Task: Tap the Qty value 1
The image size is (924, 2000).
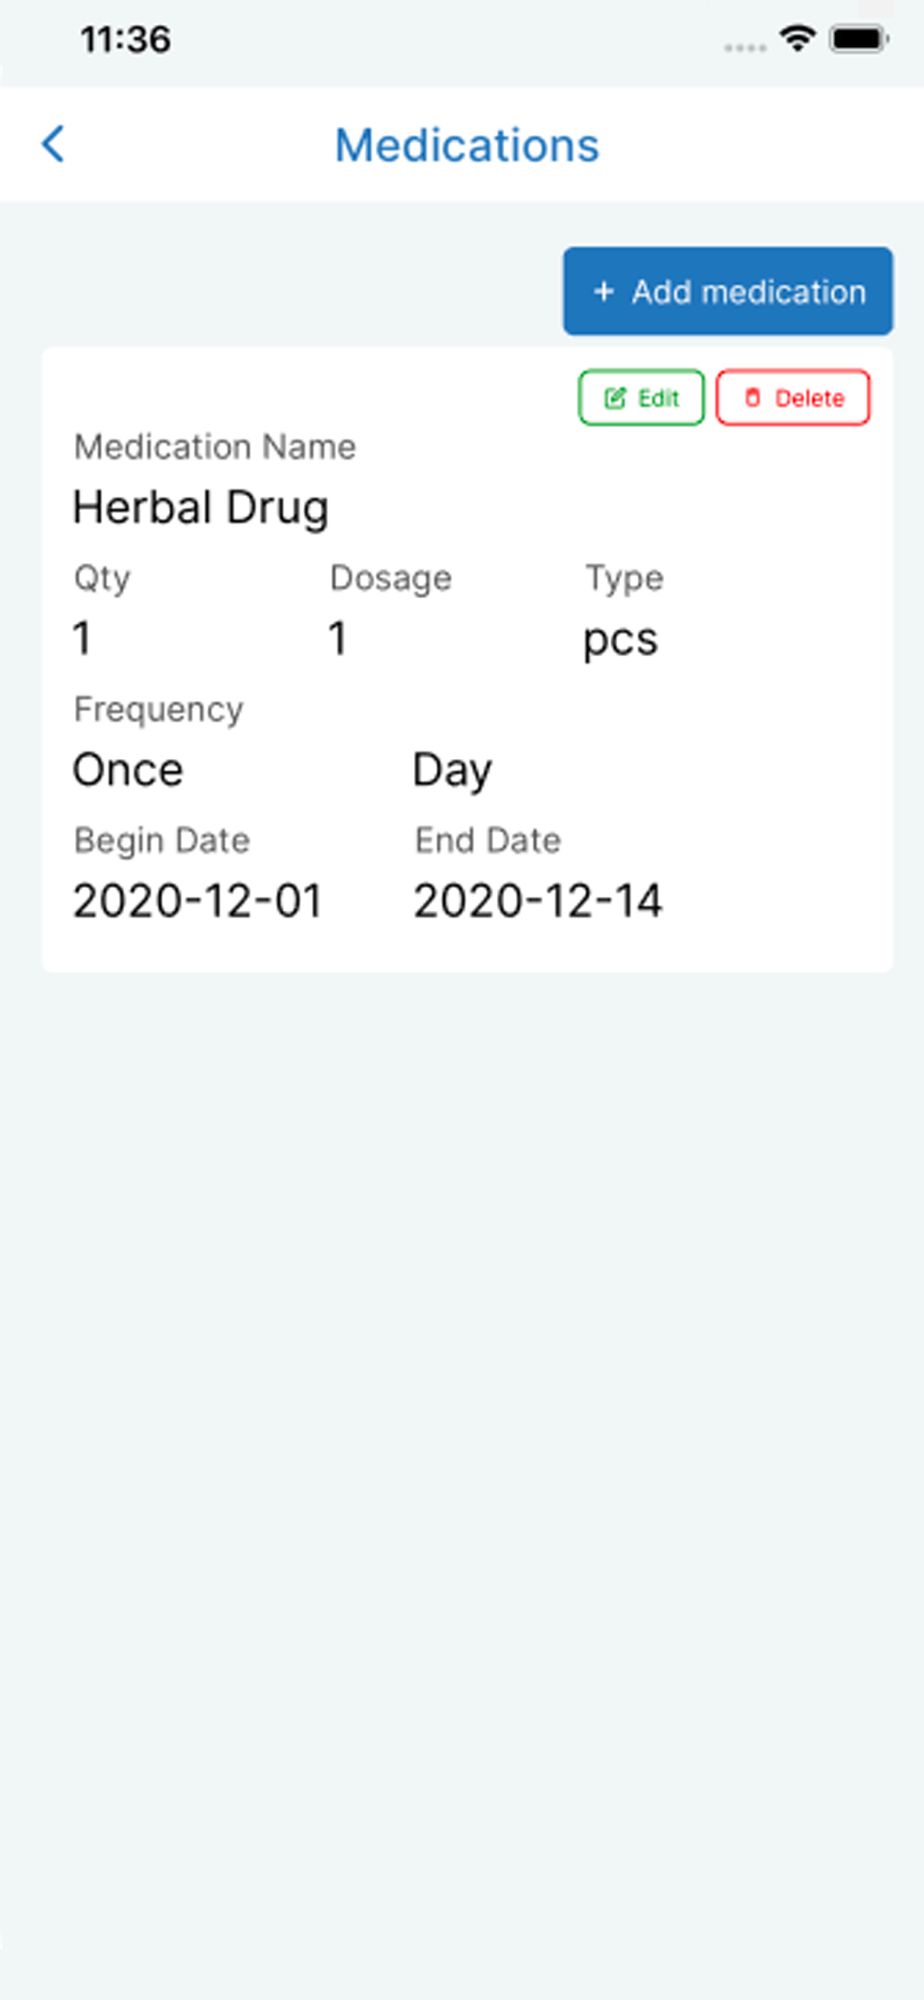Action: point(82,638)
